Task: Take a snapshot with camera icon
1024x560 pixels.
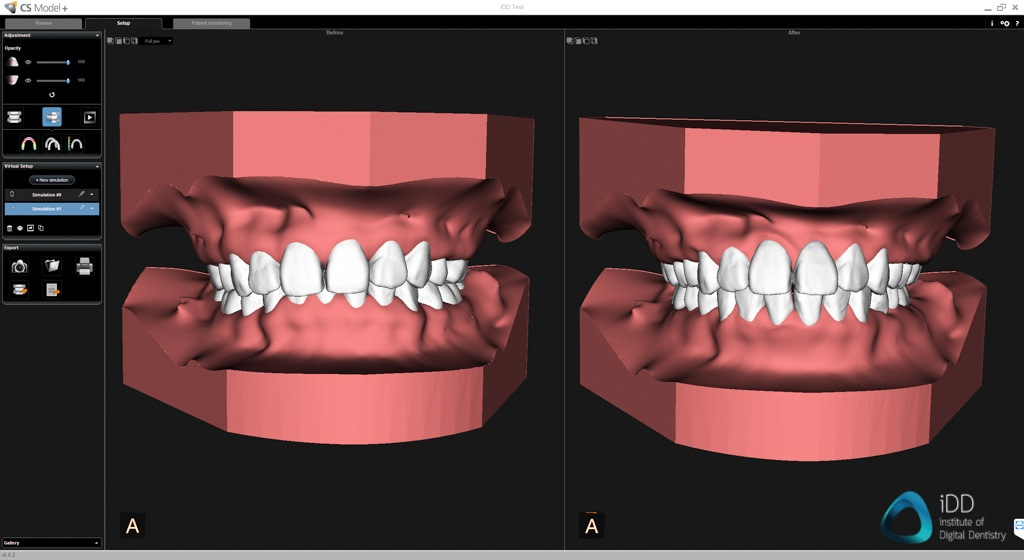Action: coord(20,266)
